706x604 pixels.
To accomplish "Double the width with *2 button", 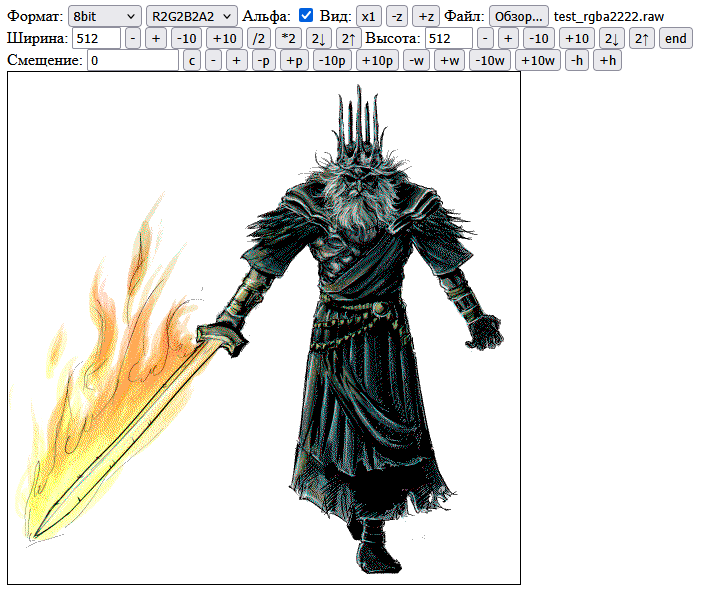I will (289, 39).
